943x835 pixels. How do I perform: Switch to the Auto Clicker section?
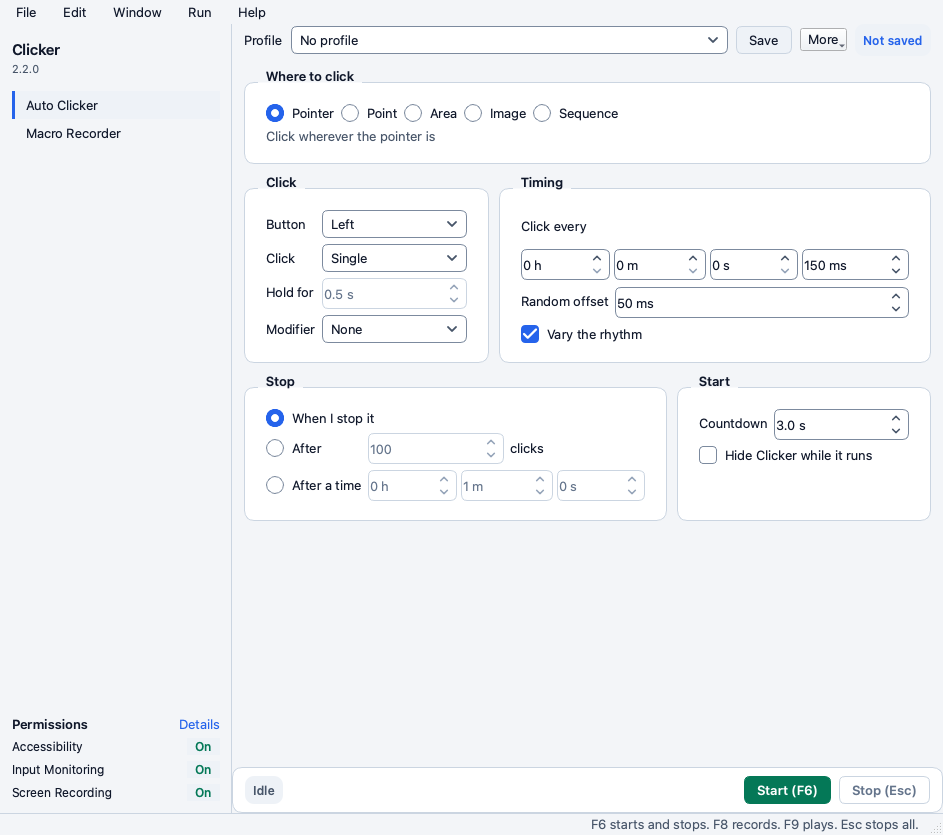pos(116,105)
